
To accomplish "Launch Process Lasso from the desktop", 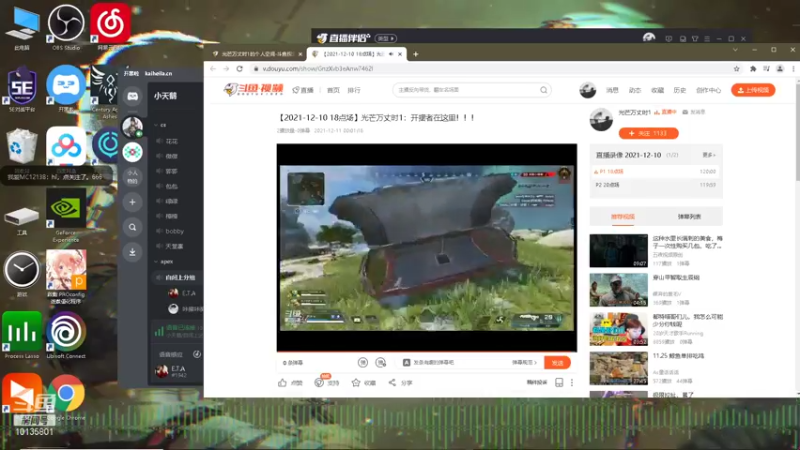I will 22,334.
